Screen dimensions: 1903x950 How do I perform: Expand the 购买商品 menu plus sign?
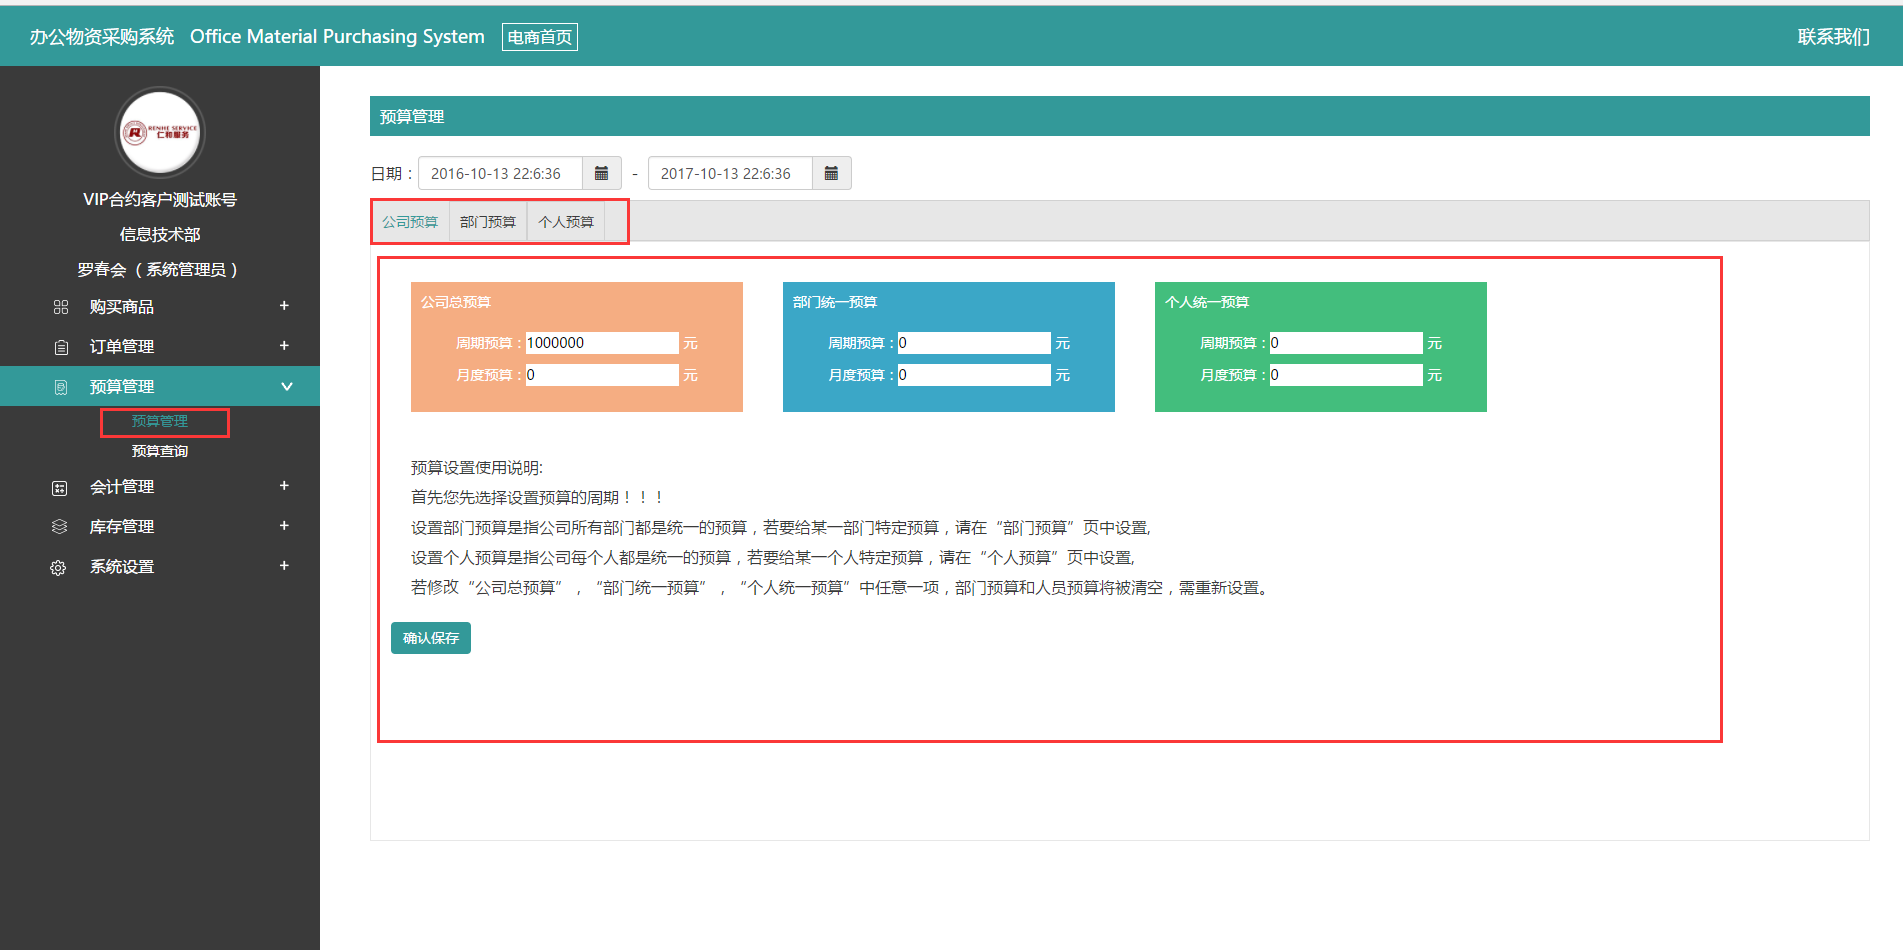point(284,306)
